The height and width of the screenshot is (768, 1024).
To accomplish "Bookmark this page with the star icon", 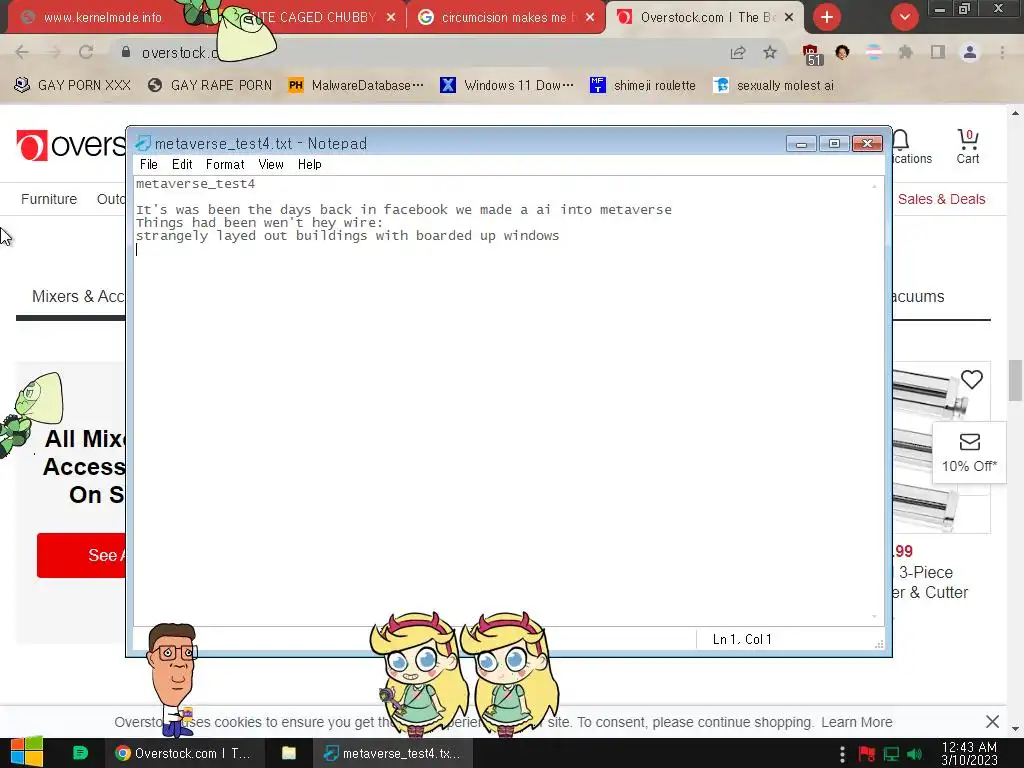I will 770,52.
